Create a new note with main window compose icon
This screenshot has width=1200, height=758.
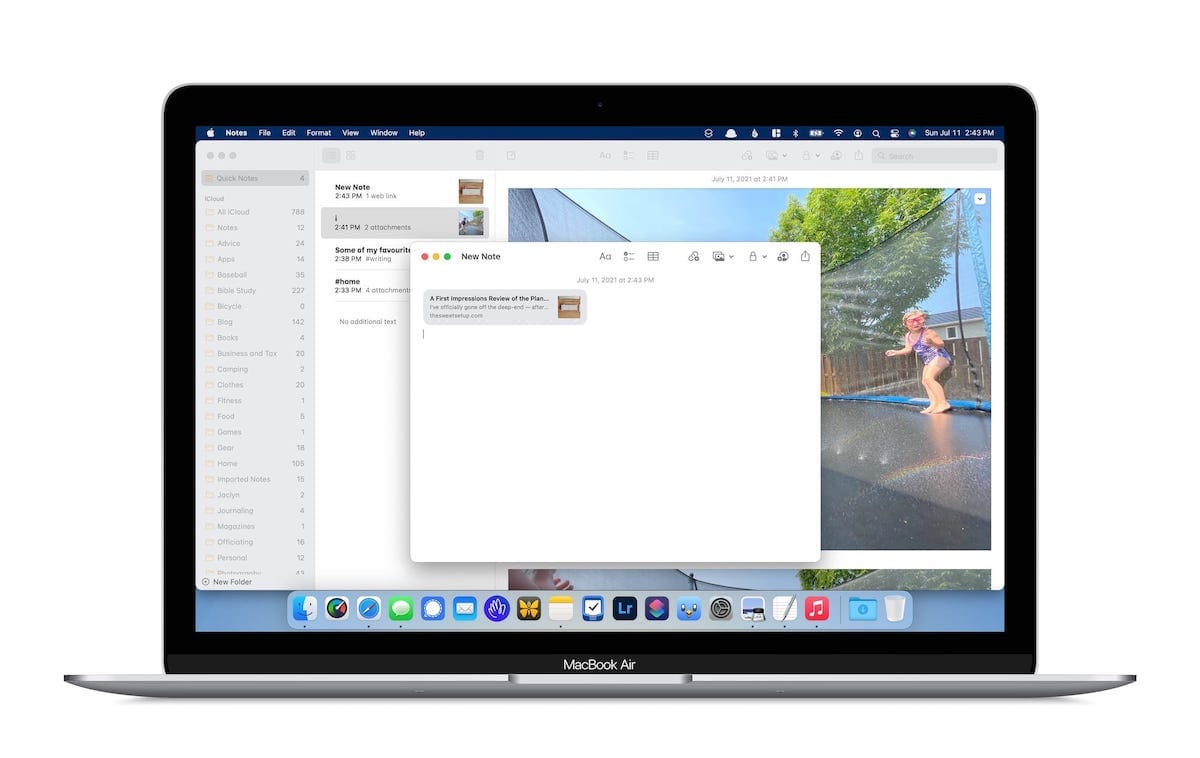[x=511, y=156]
